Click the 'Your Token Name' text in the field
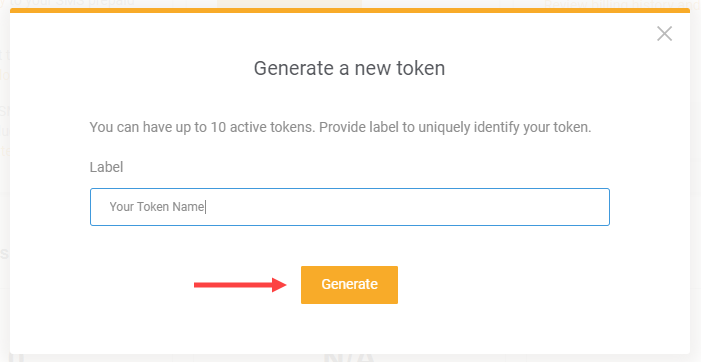 point(157,207)
